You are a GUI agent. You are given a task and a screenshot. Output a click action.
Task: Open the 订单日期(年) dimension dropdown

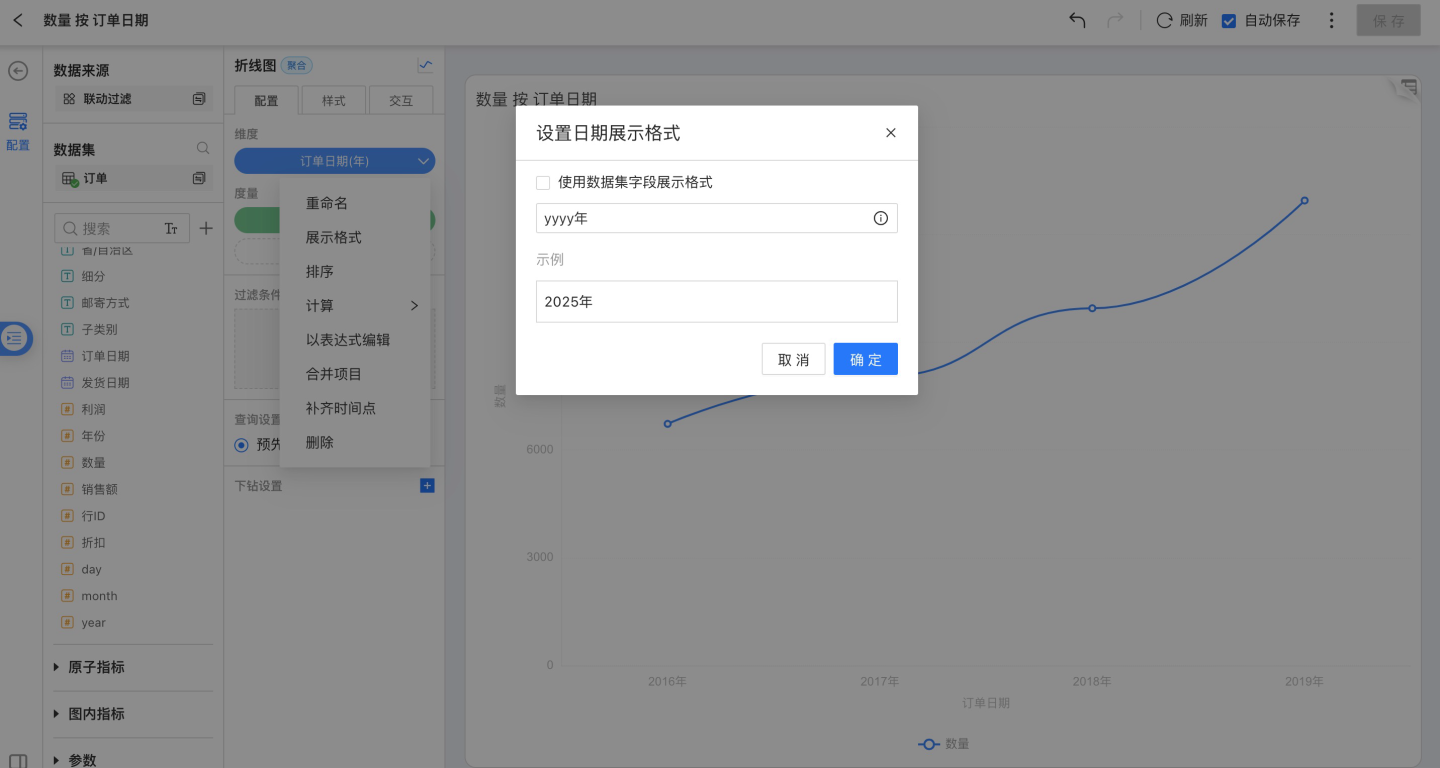[423, 161]
